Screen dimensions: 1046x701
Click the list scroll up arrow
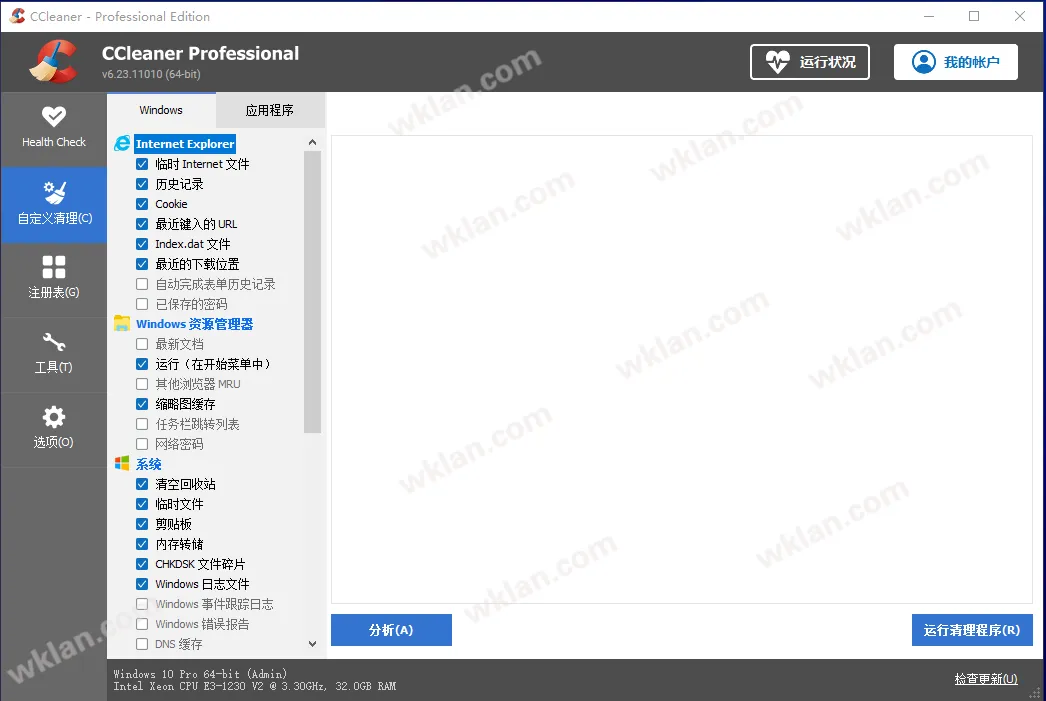point(312,142)
